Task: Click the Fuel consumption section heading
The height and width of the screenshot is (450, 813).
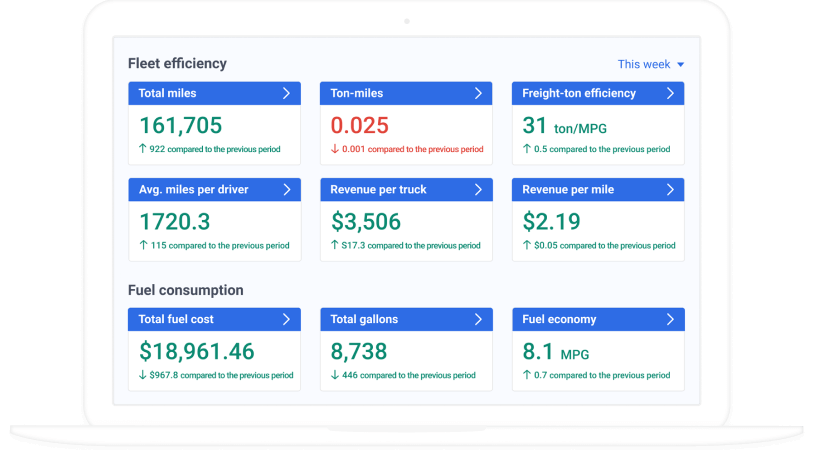Action: click(186, 290)
